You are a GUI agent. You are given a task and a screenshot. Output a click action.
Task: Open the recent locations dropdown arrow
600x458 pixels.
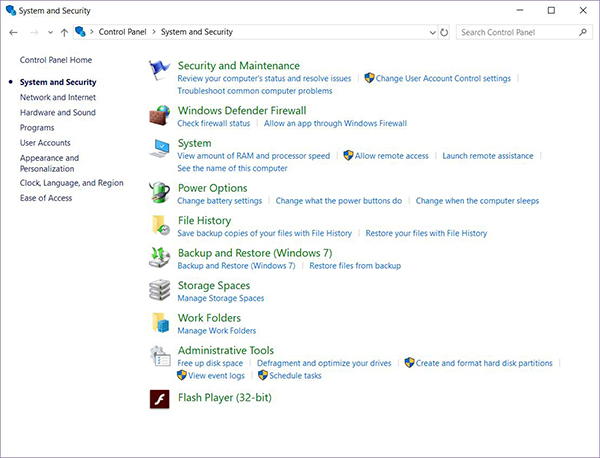click(49, 33)
